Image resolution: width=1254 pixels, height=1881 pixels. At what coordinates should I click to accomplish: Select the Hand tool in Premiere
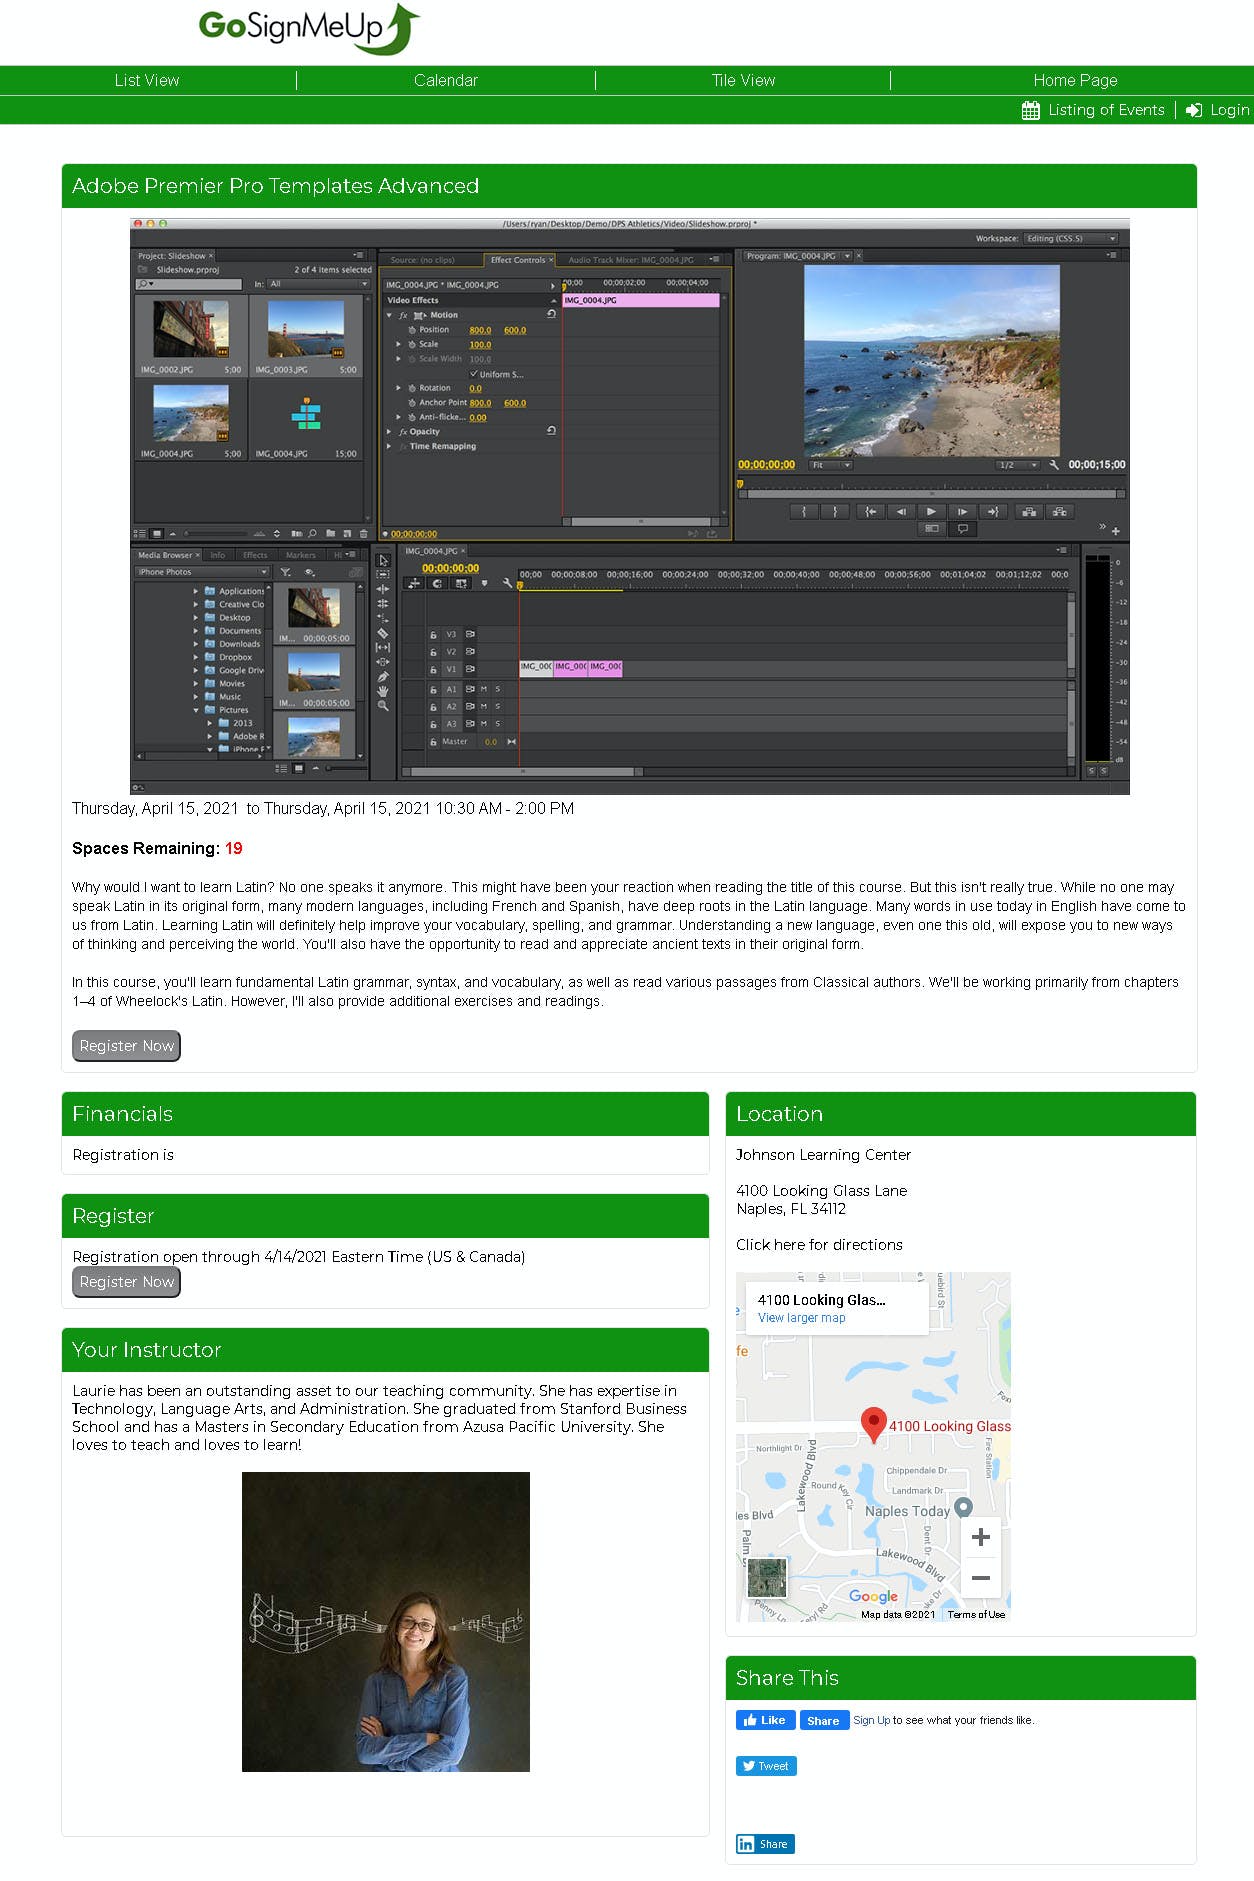(x=383, y=691)
